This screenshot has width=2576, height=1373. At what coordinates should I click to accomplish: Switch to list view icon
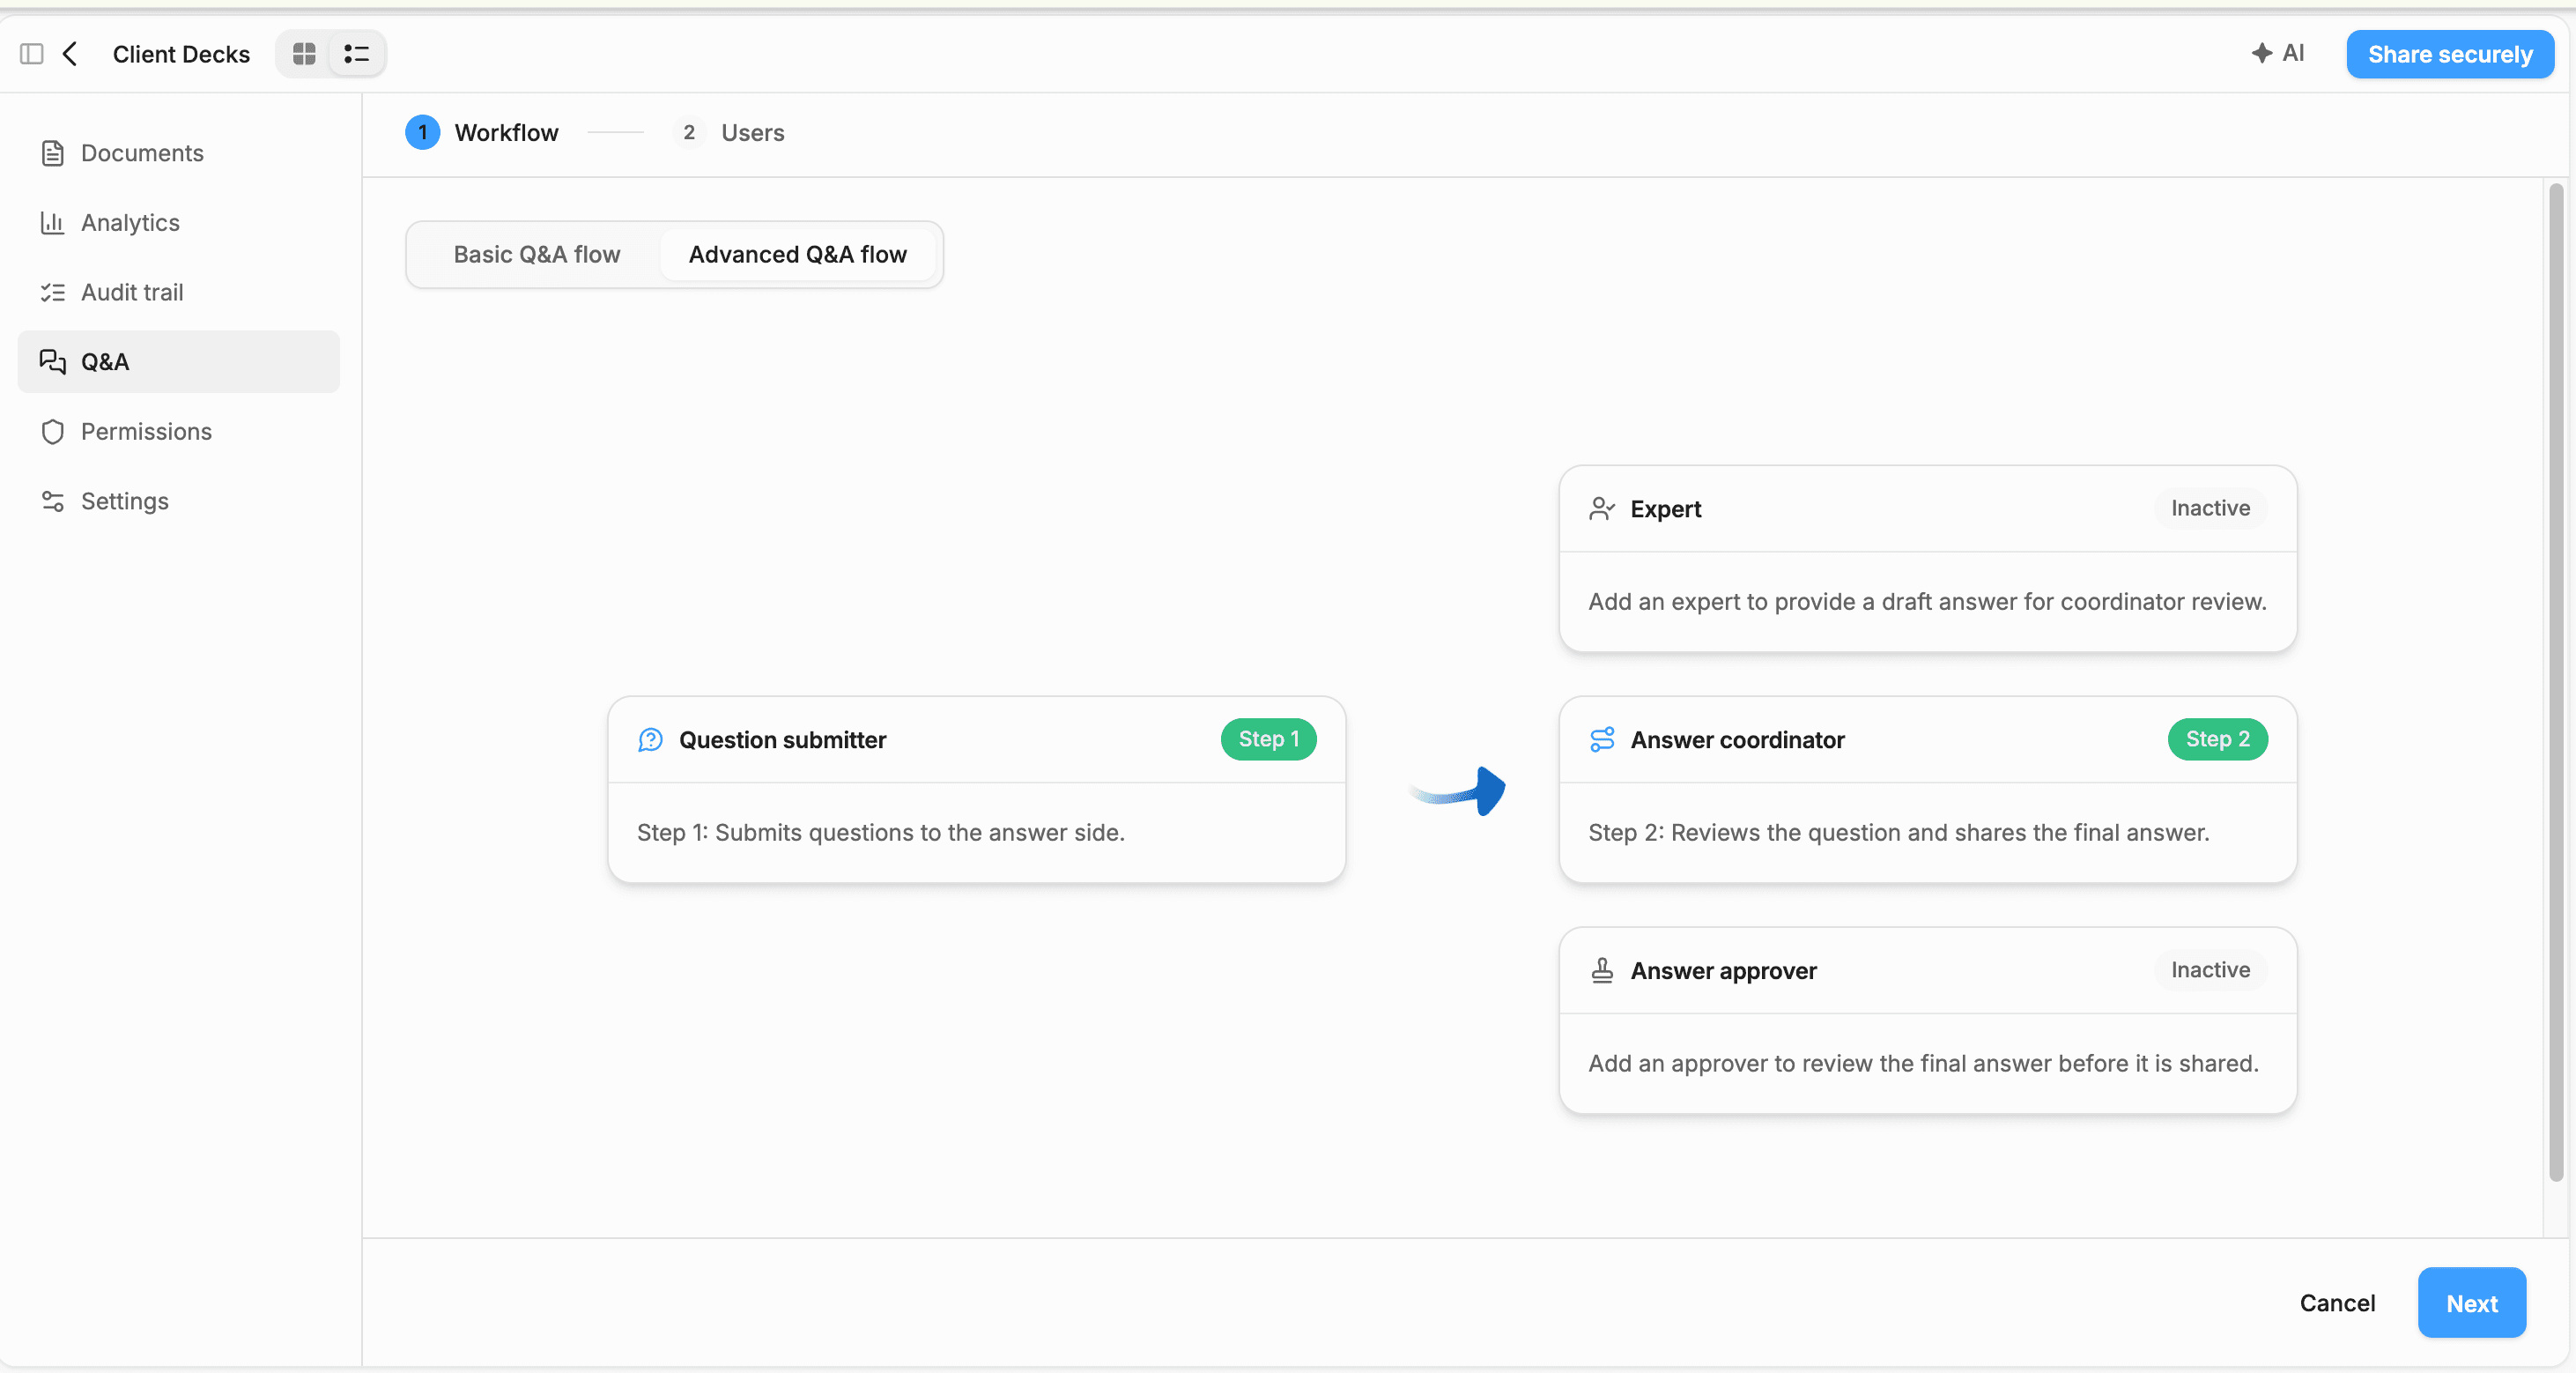pos(356,54)
